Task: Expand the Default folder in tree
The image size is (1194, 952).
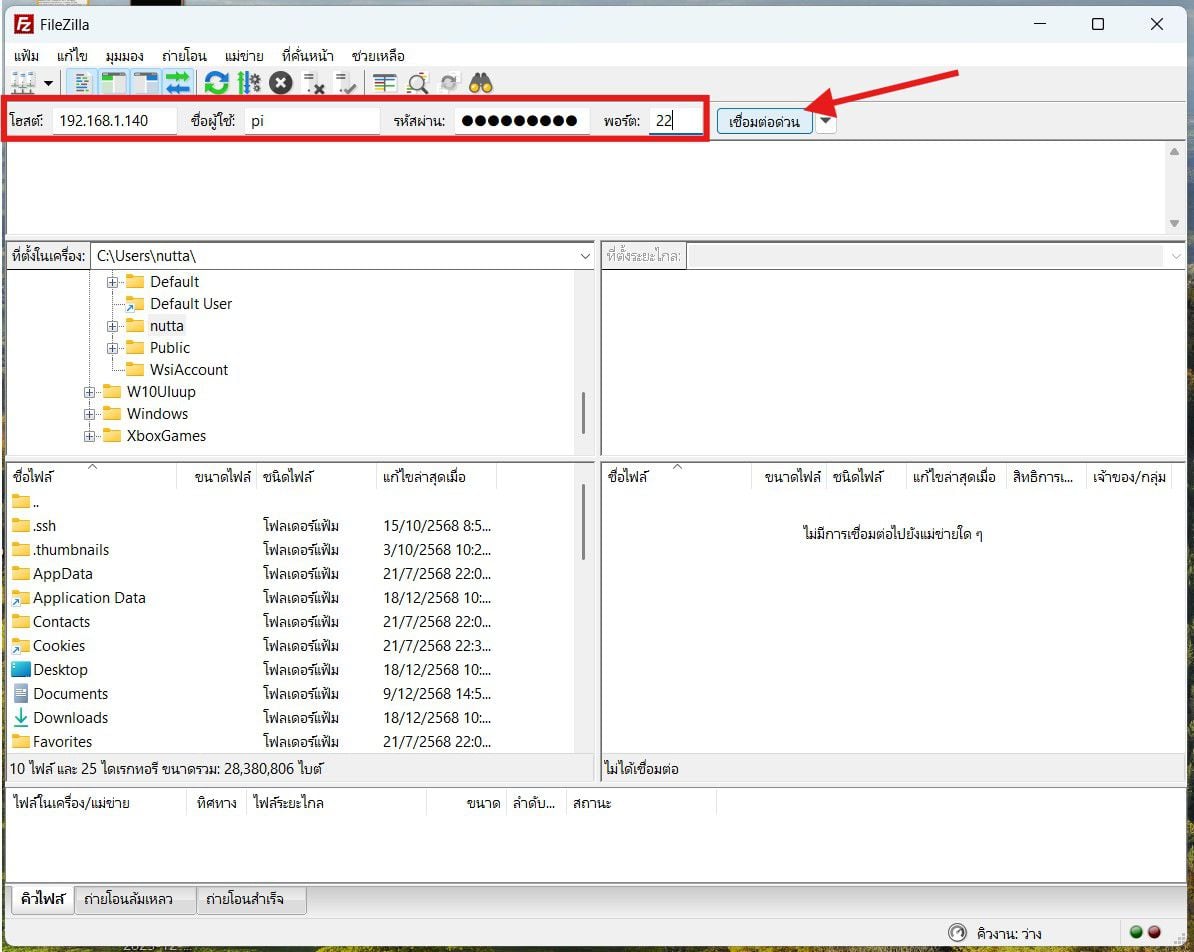Action: 113,282
